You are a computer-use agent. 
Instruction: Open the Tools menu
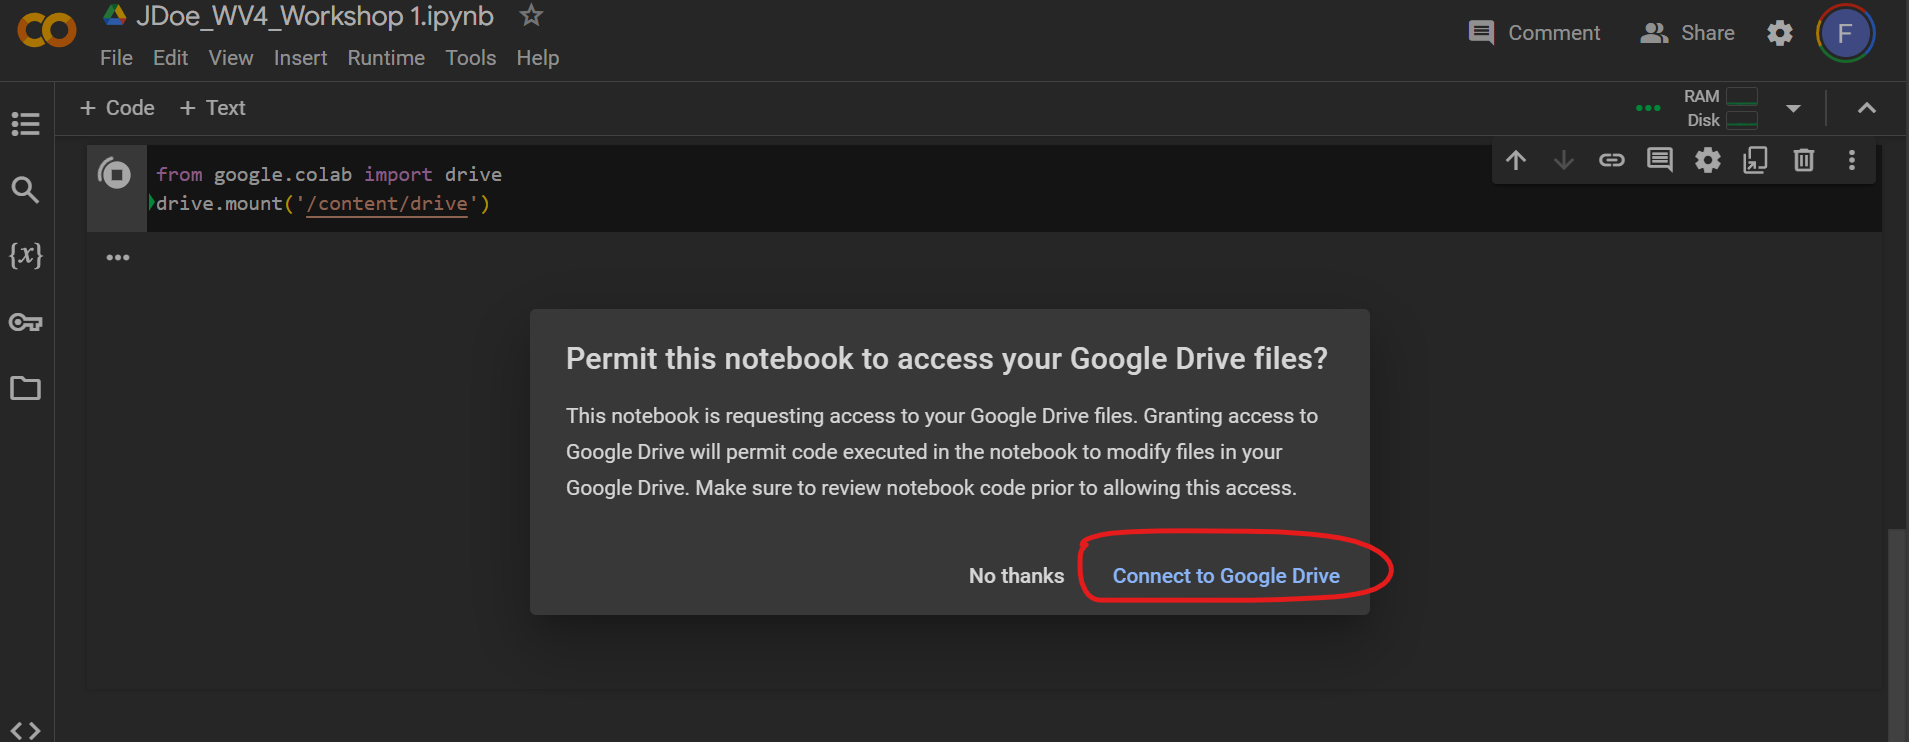(x=470, y=58)
